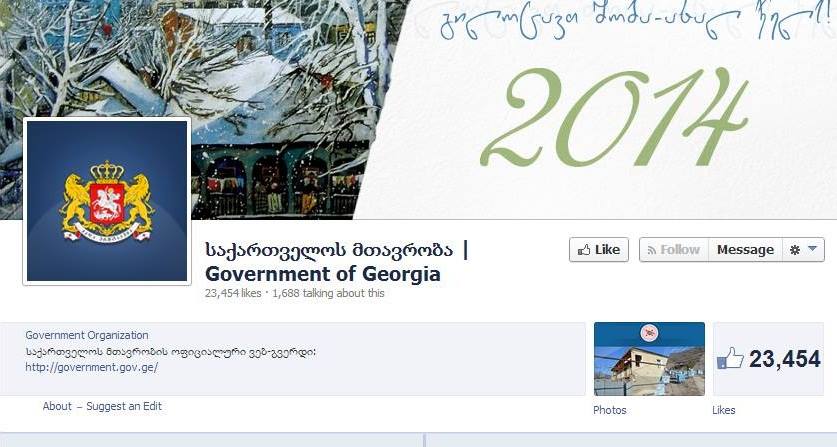Click the RSS icon in the Follow button

[x=651, y=250]
